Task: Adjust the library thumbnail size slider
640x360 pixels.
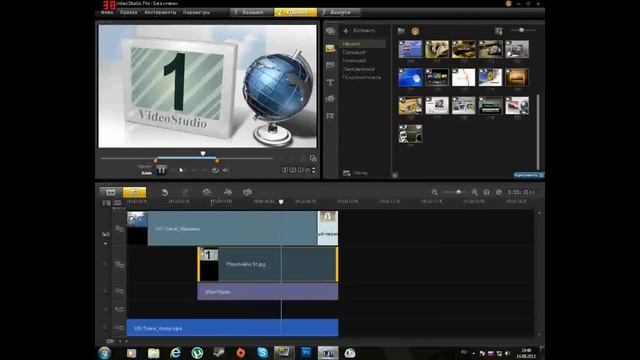Action: point(524,30)
